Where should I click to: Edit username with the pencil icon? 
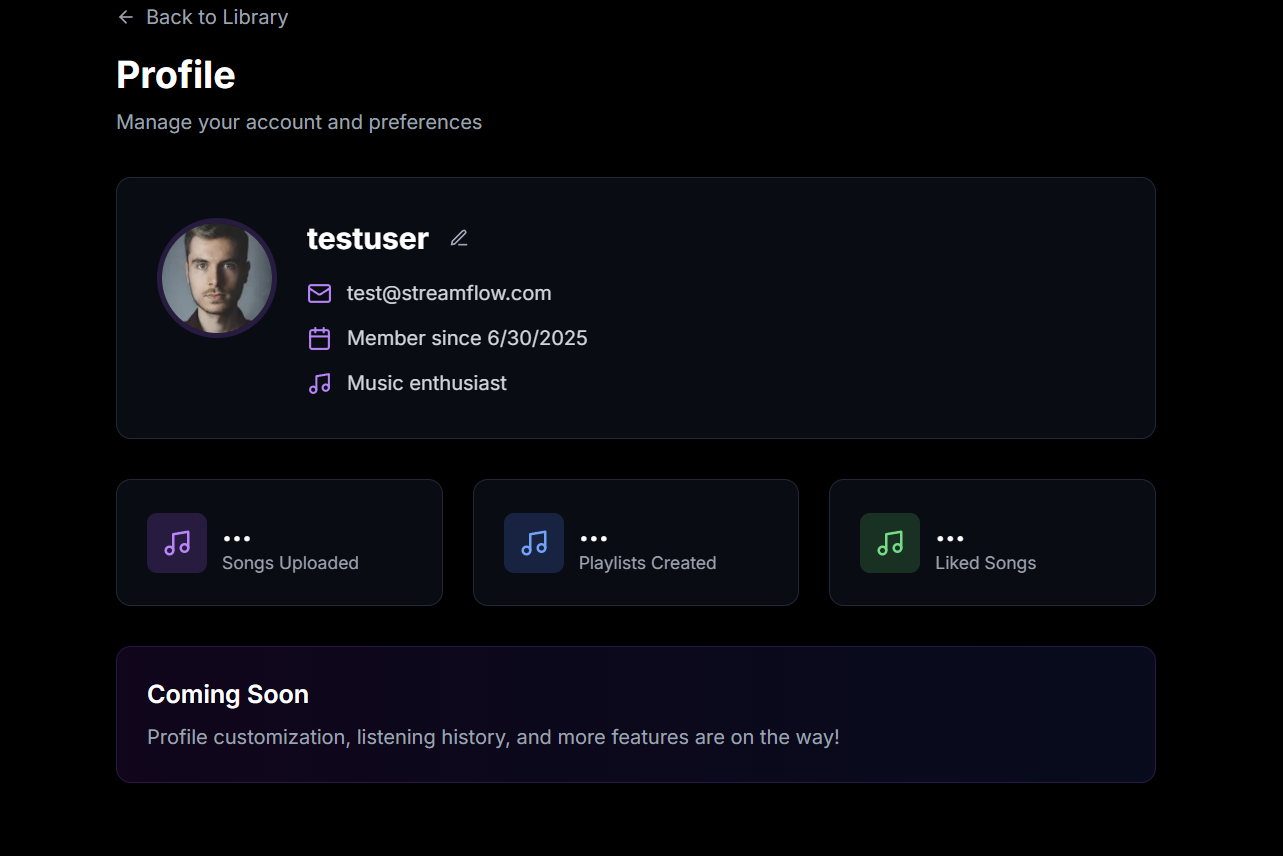459,238
